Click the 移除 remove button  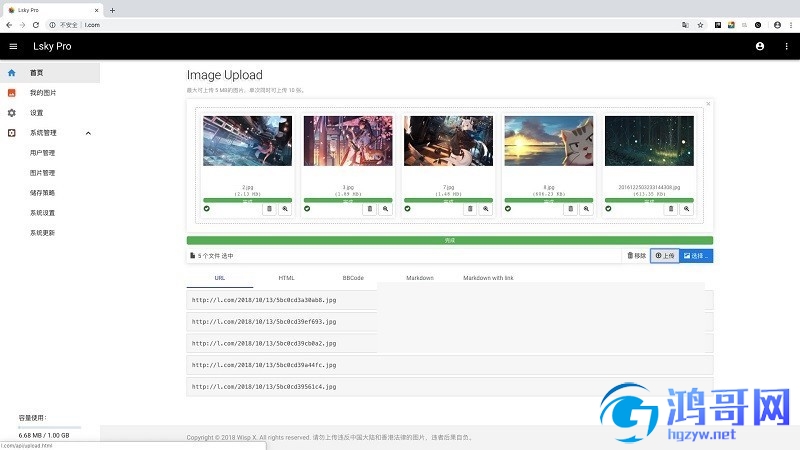click(636, 256)
